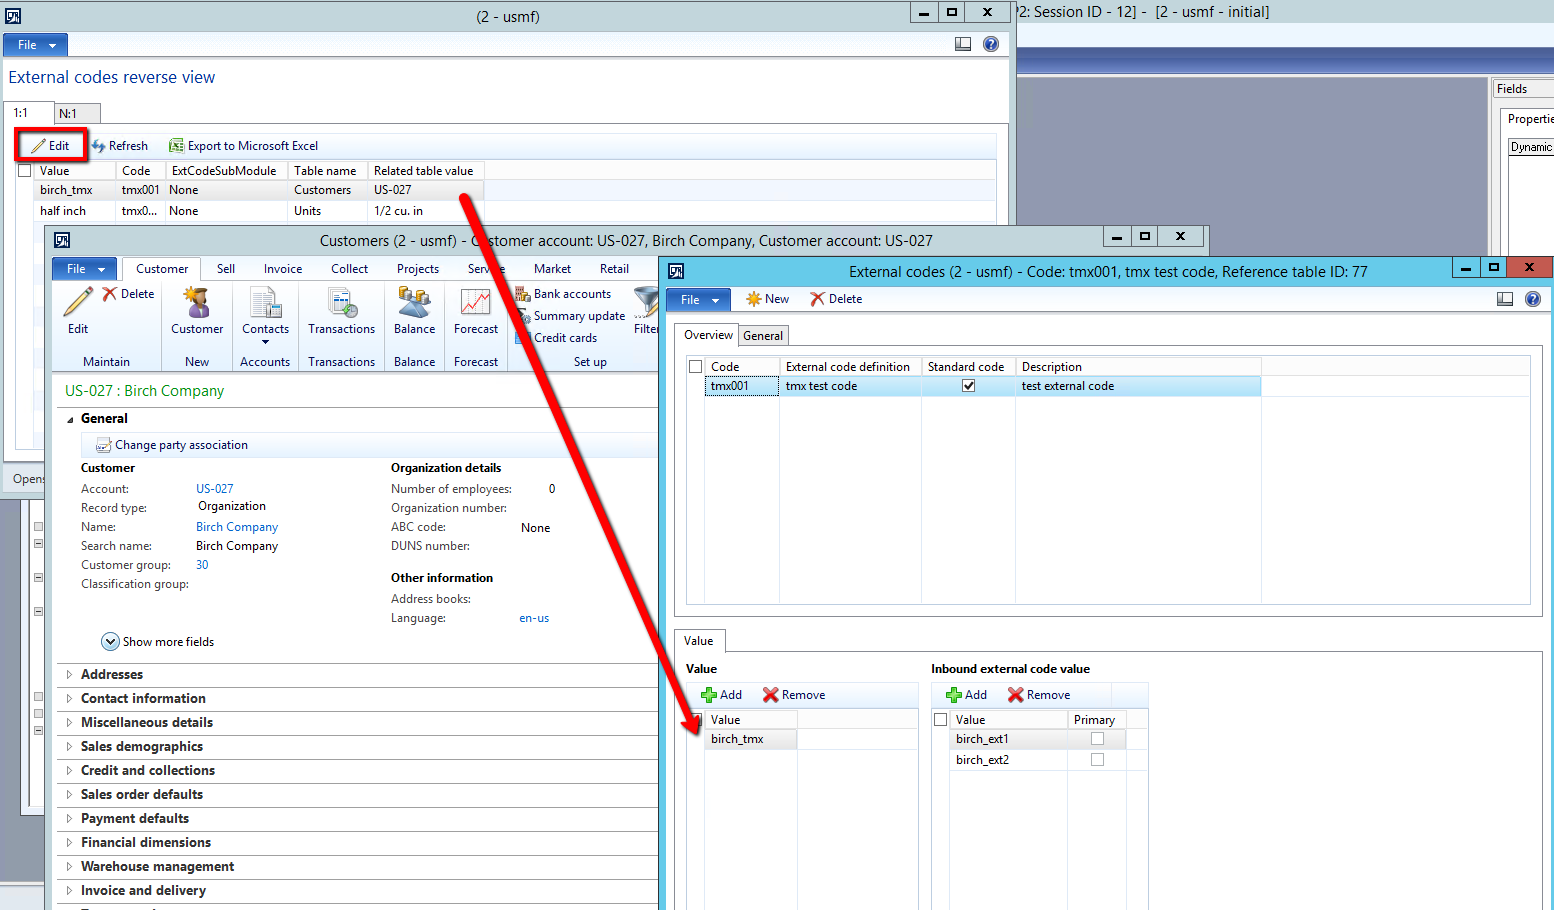Mark birch_ext1 as Primary
This screenshot has width=1554, height=910.
1097,739
